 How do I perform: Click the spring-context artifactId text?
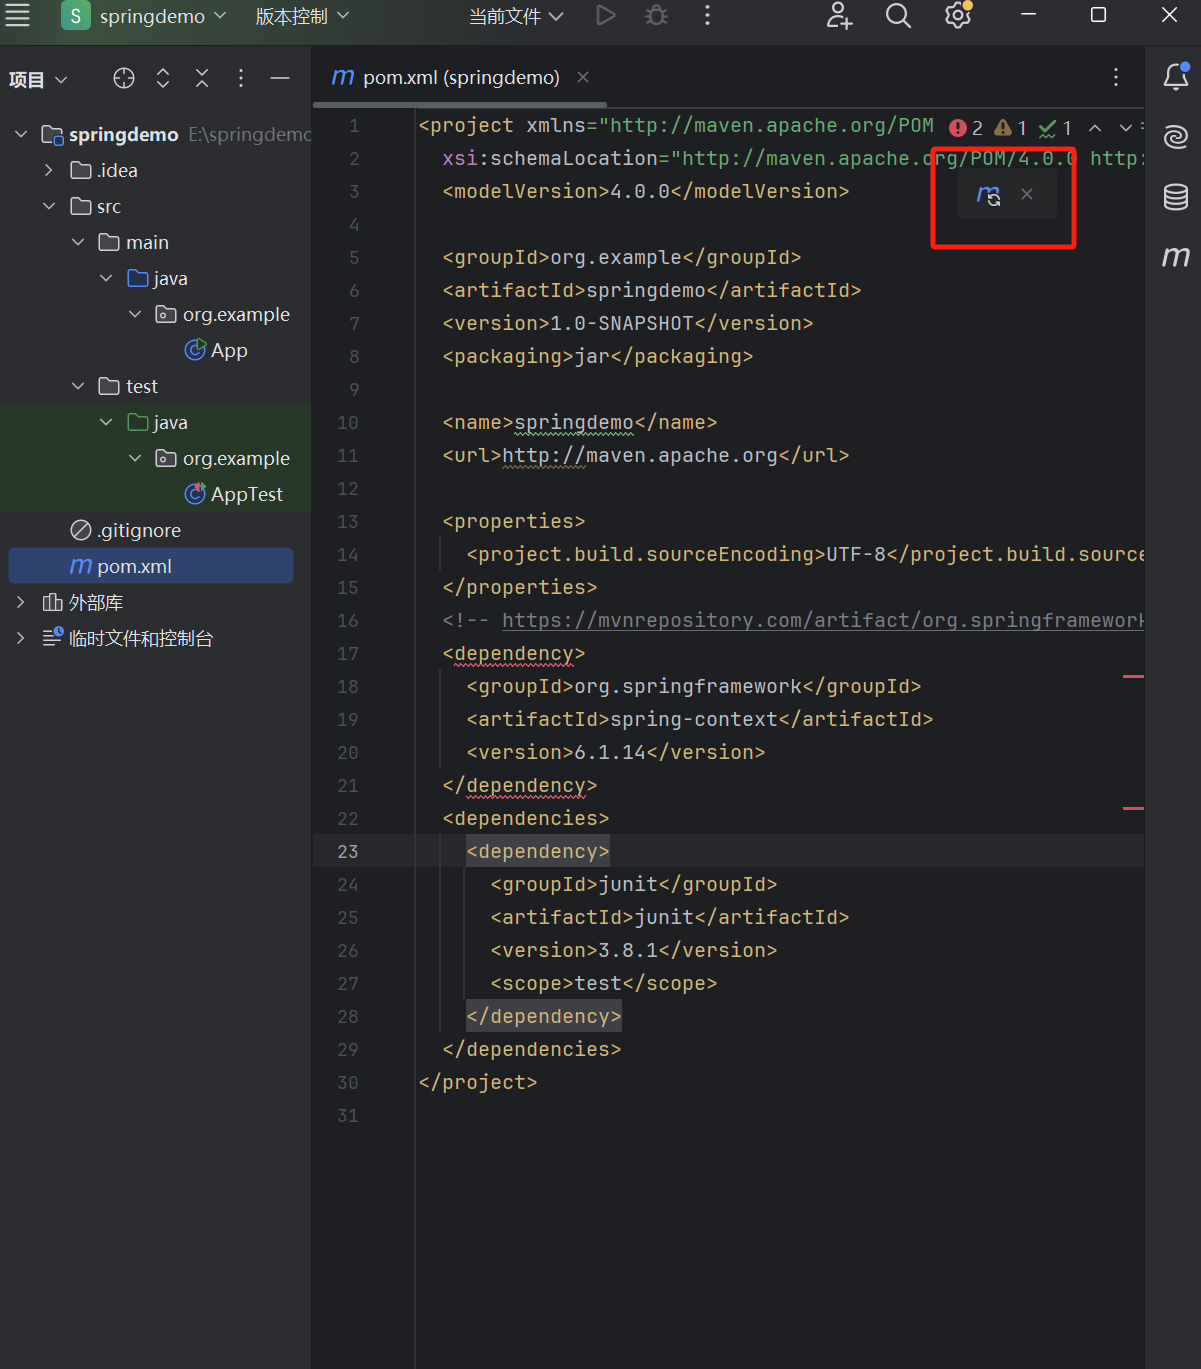tap(694, 719)
